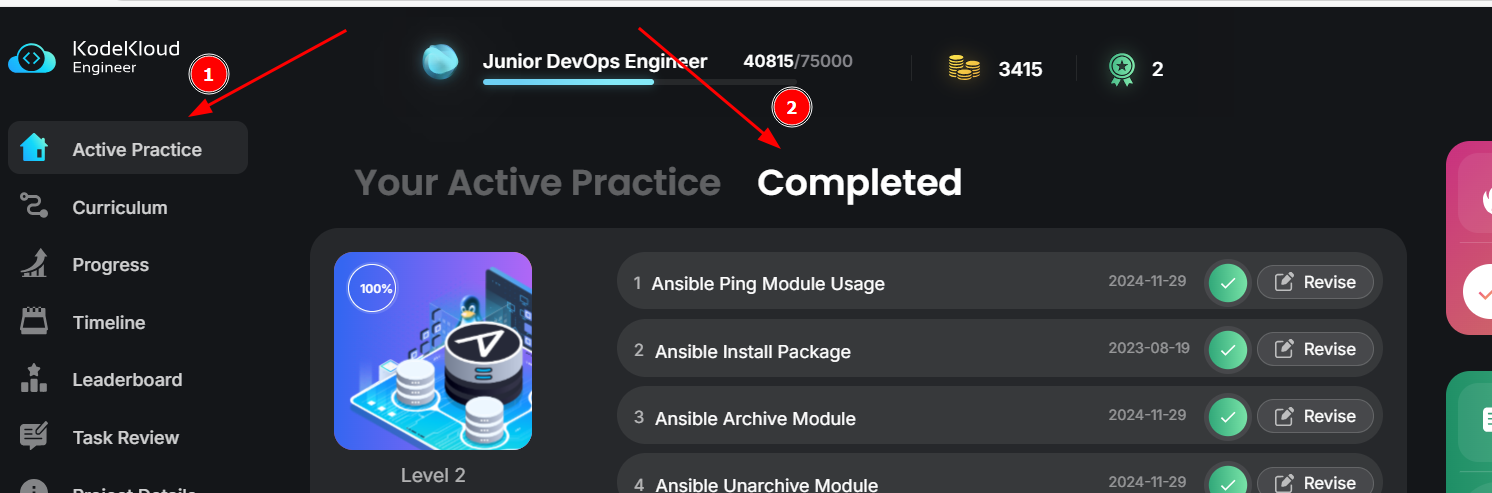Click the KodeKloud Engineer cloud logo
The height and width of the screenshot is (493, 1492).
point(32,58)
